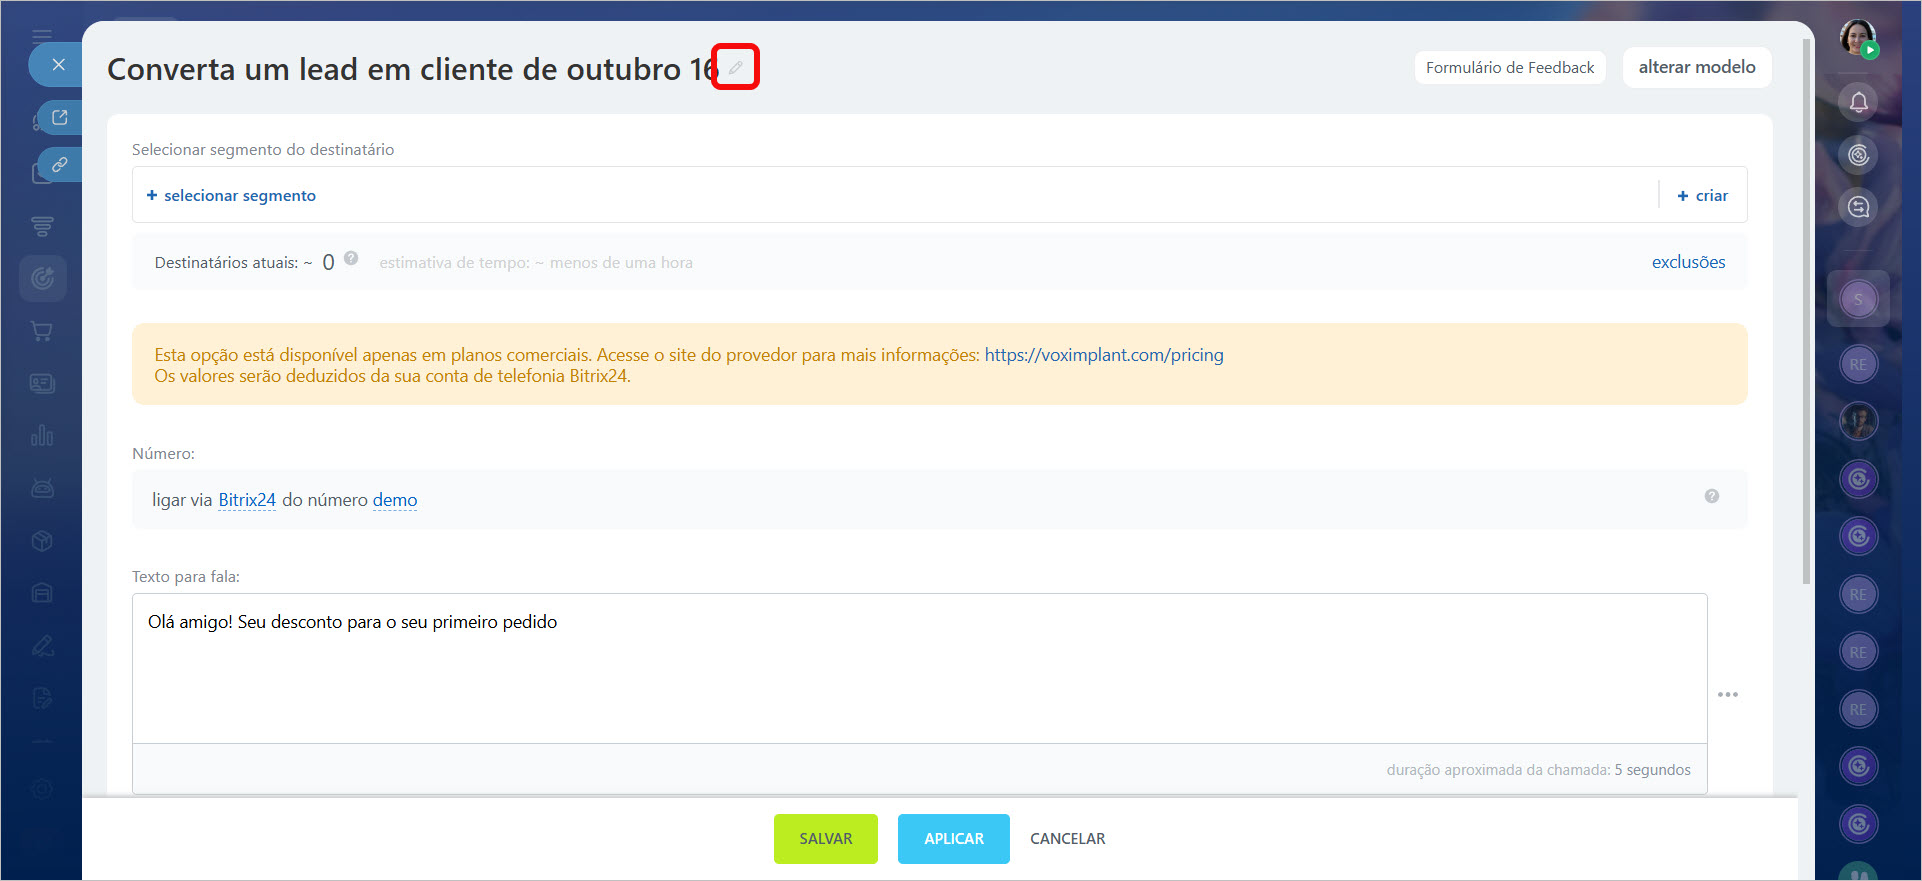
Task: Click alterar modelo button
Action: [1696, 67]
